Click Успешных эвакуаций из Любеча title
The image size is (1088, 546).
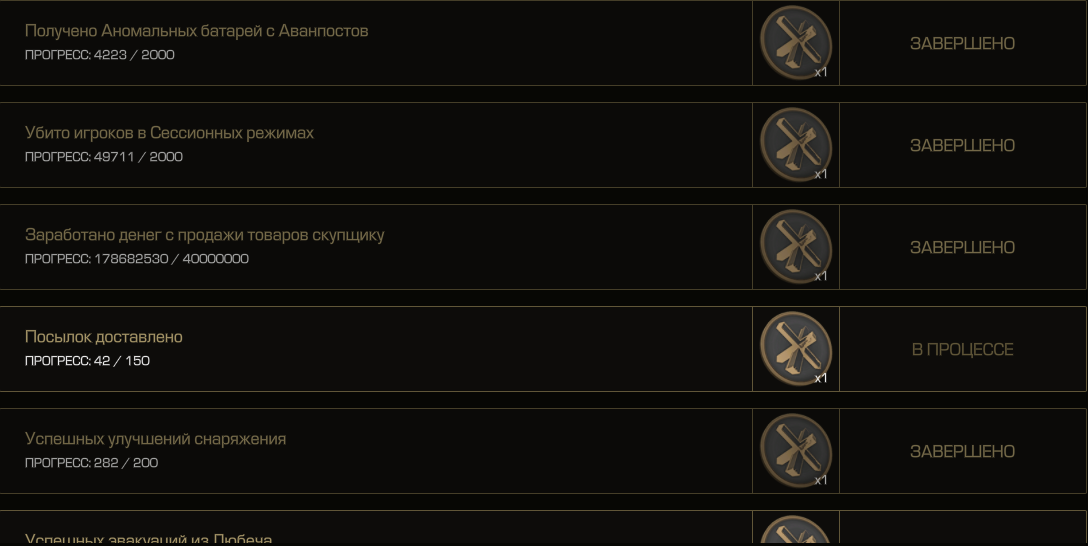click(x=148, y=538)
